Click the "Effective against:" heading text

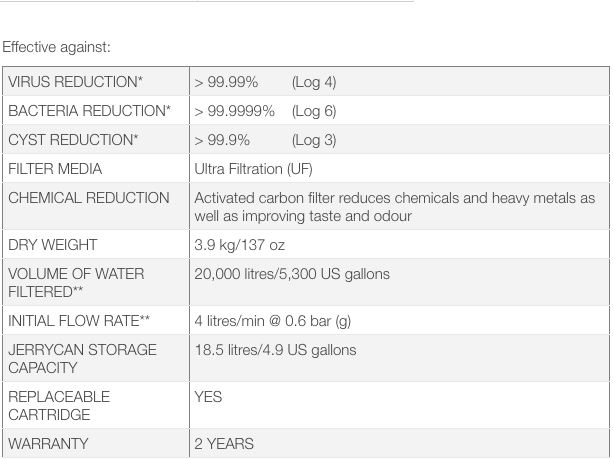[56, 47]
